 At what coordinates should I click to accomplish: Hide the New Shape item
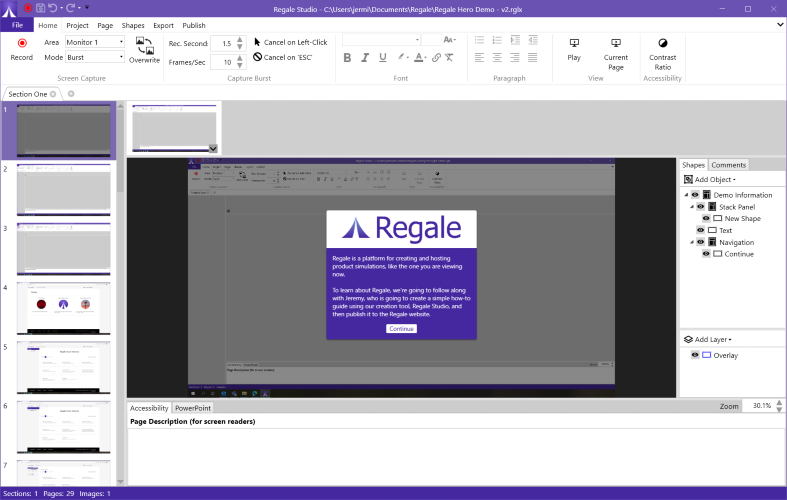point(706,218)
